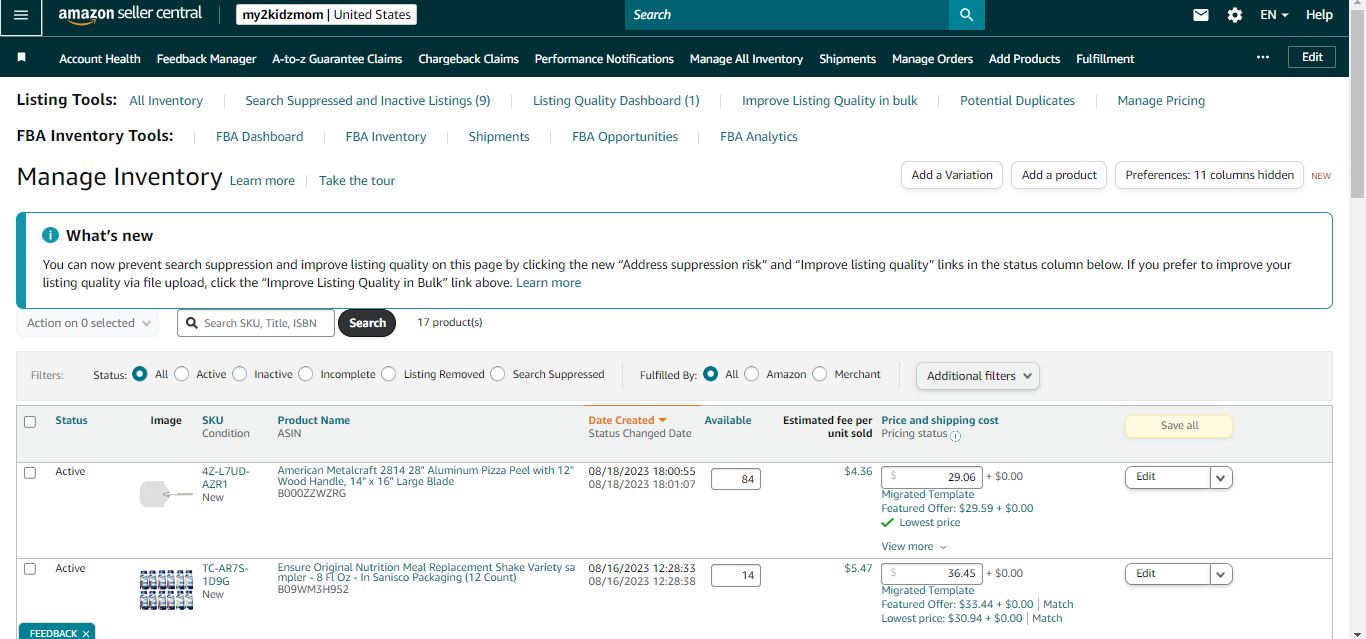Select checkbox for the Pizza Peel row
1366x639 pixels.
point(30,473)
